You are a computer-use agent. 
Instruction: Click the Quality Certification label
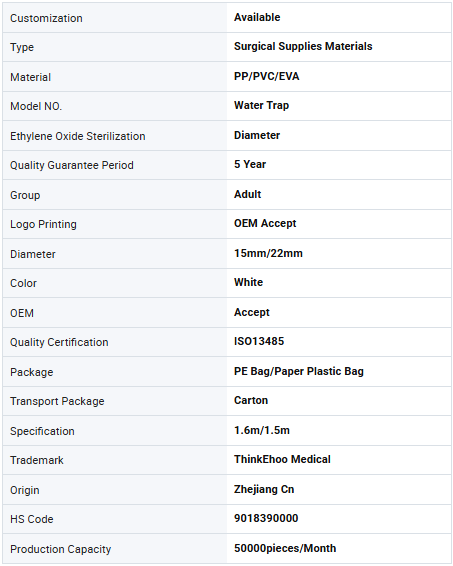click(x=59, y=342)
